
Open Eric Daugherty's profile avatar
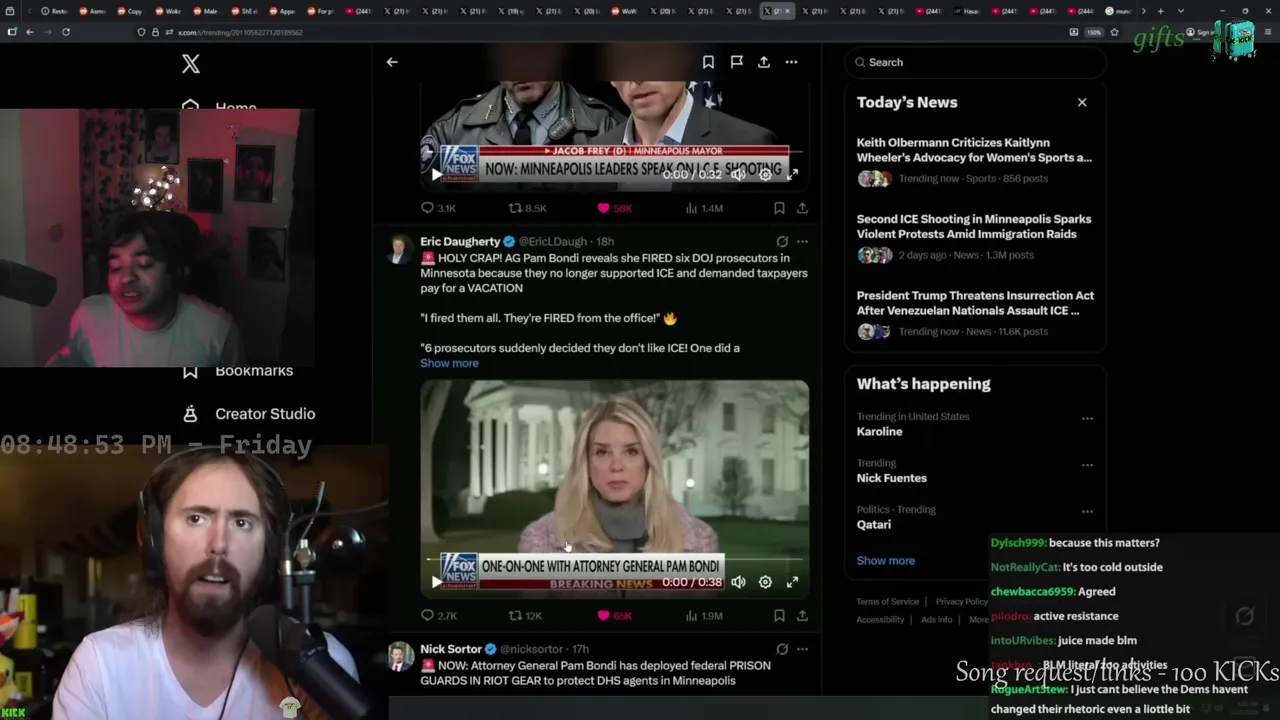click(400, 249)
